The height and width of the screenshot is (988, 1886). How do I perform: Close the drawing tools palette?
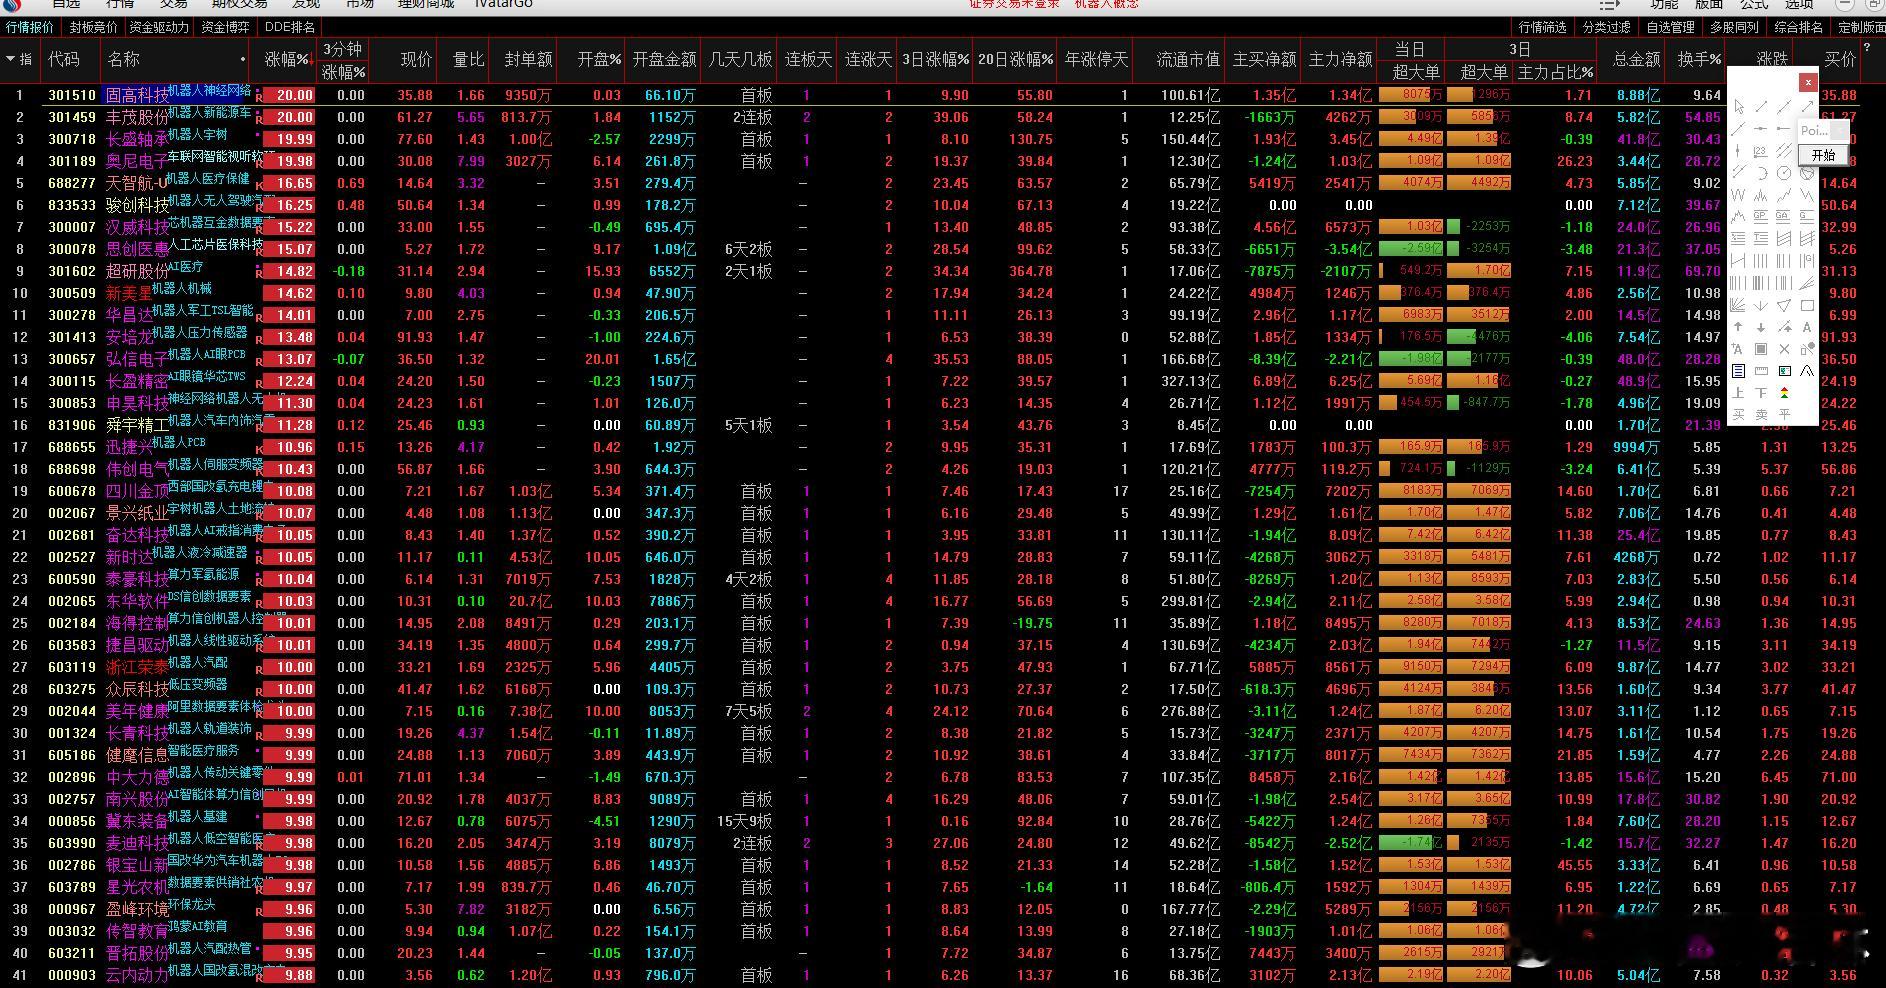(x=1808, y=82)
